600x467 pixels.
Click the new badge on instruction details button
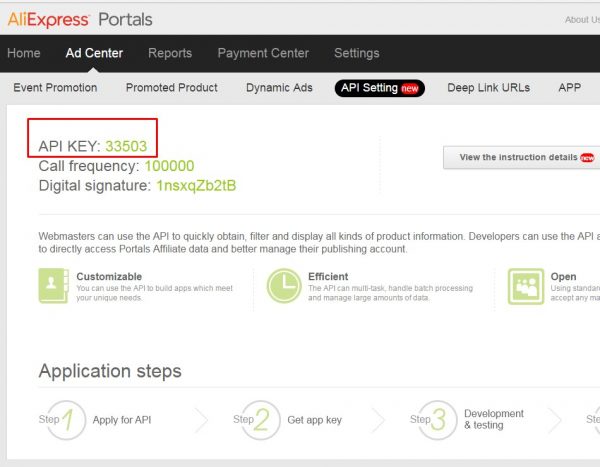(587, 157)
